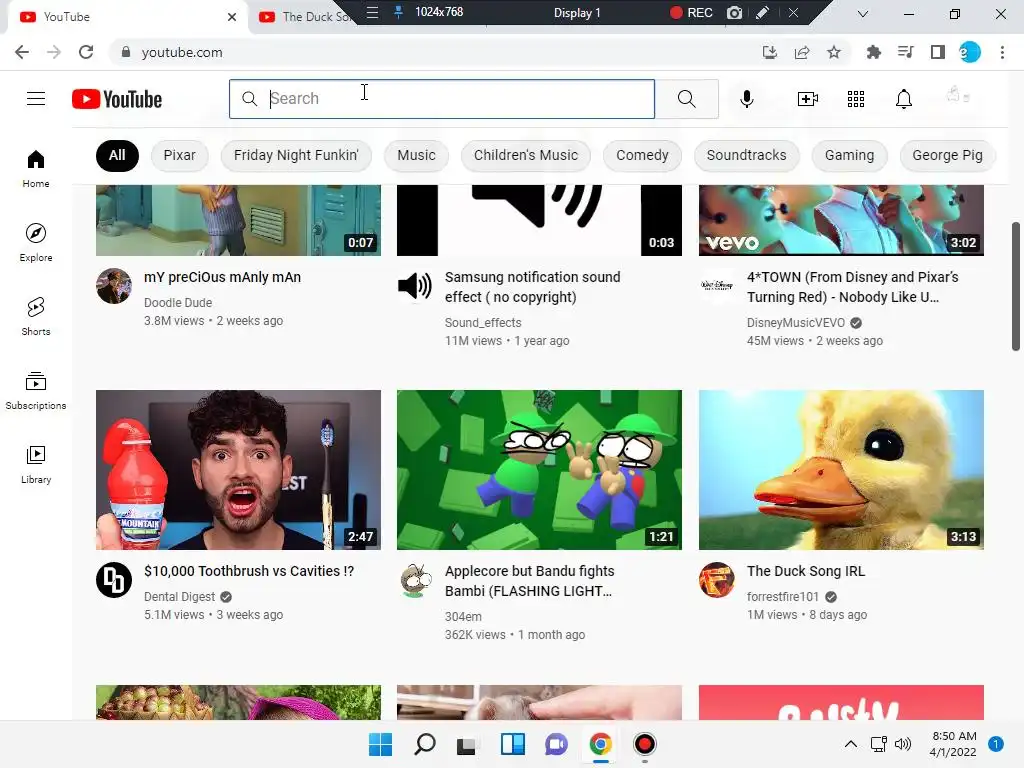This screenshot has width=1024, height=768.
Task: Open Chrome media controls icon
Action: [x=905, y=52]
